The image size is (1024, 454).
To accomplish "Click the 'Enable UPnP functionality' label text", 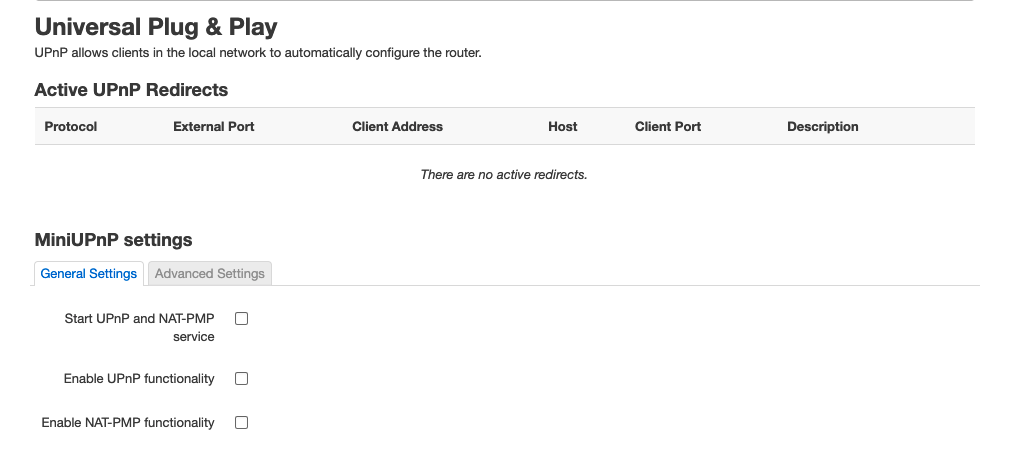I will (139, 379).
